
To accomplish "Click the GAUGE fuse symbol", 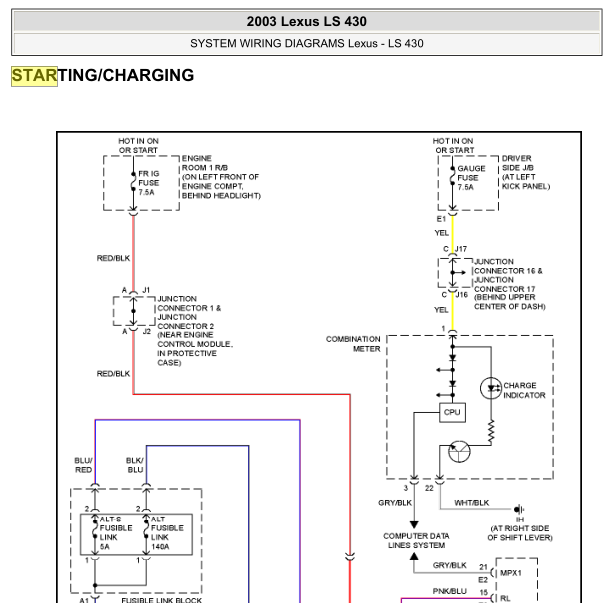I will (x=452, y=176).
